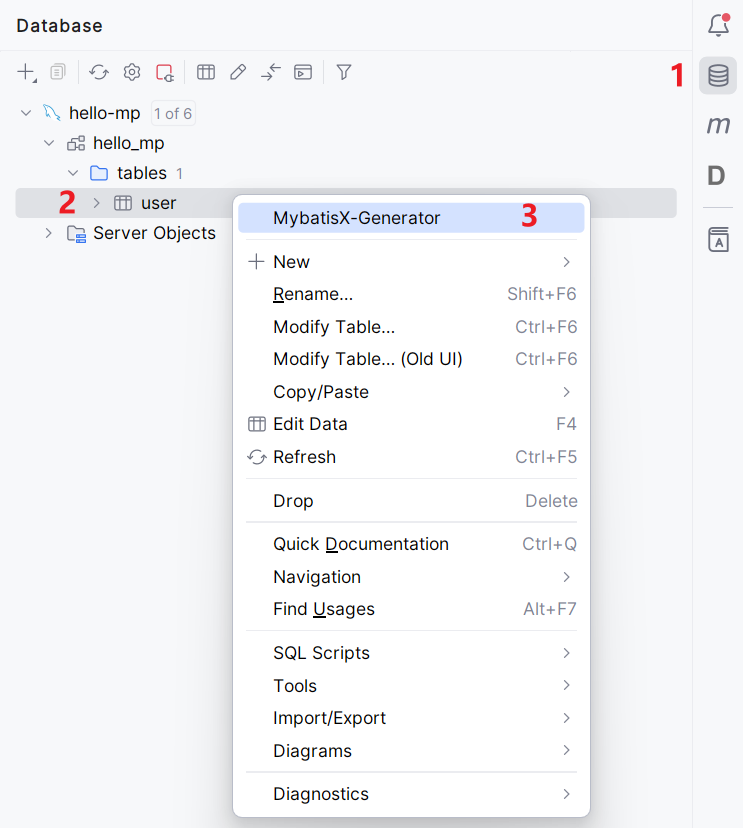Click the Filter funnel icon
This screenshot has height=828, width=743.
coord(344,72)
